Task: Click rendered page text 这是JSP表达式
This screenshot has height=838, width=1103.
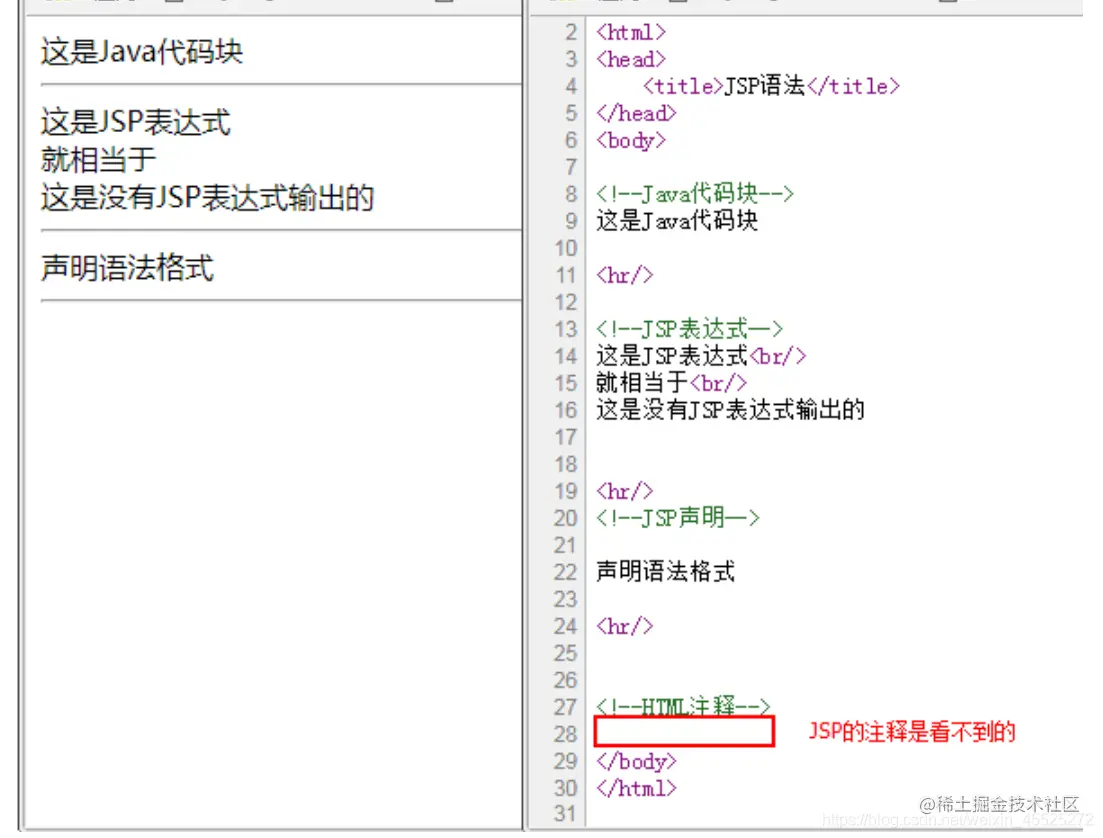Action: 135,122
